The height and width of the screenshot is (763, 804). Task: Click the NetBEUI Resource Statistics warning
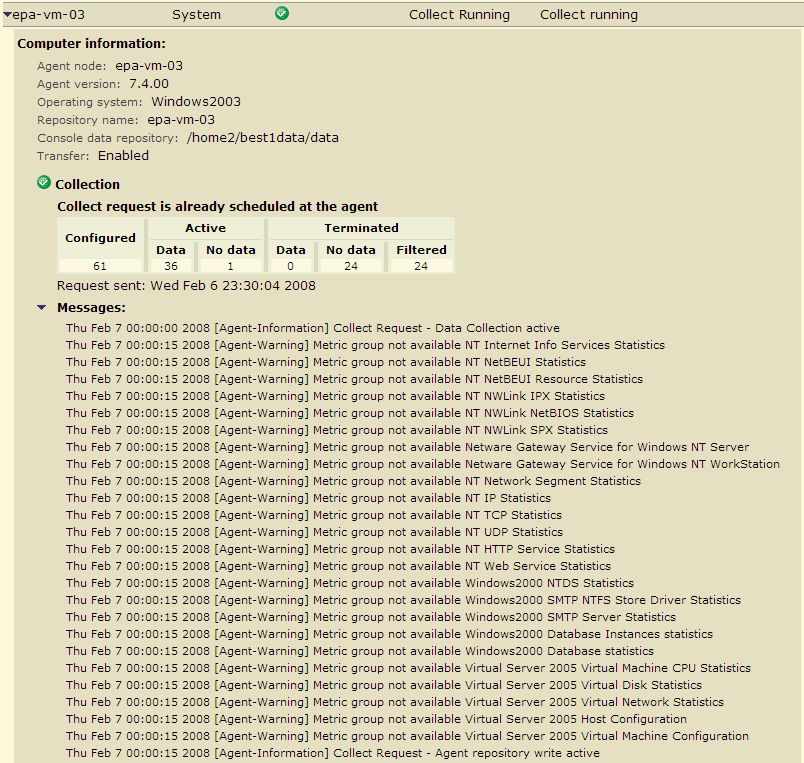(x=354, y=379)
